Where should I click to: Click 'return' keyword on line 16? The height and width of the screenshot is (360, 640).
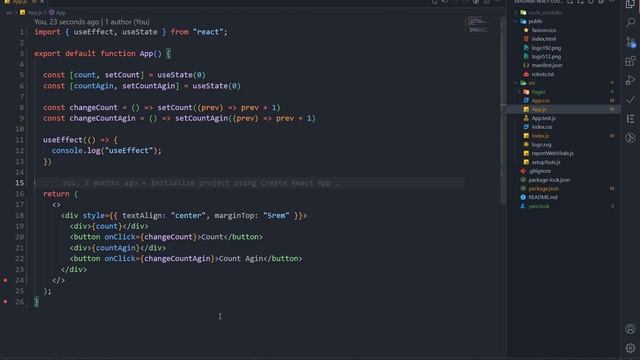pyautogui.click(x=56, y=194)
